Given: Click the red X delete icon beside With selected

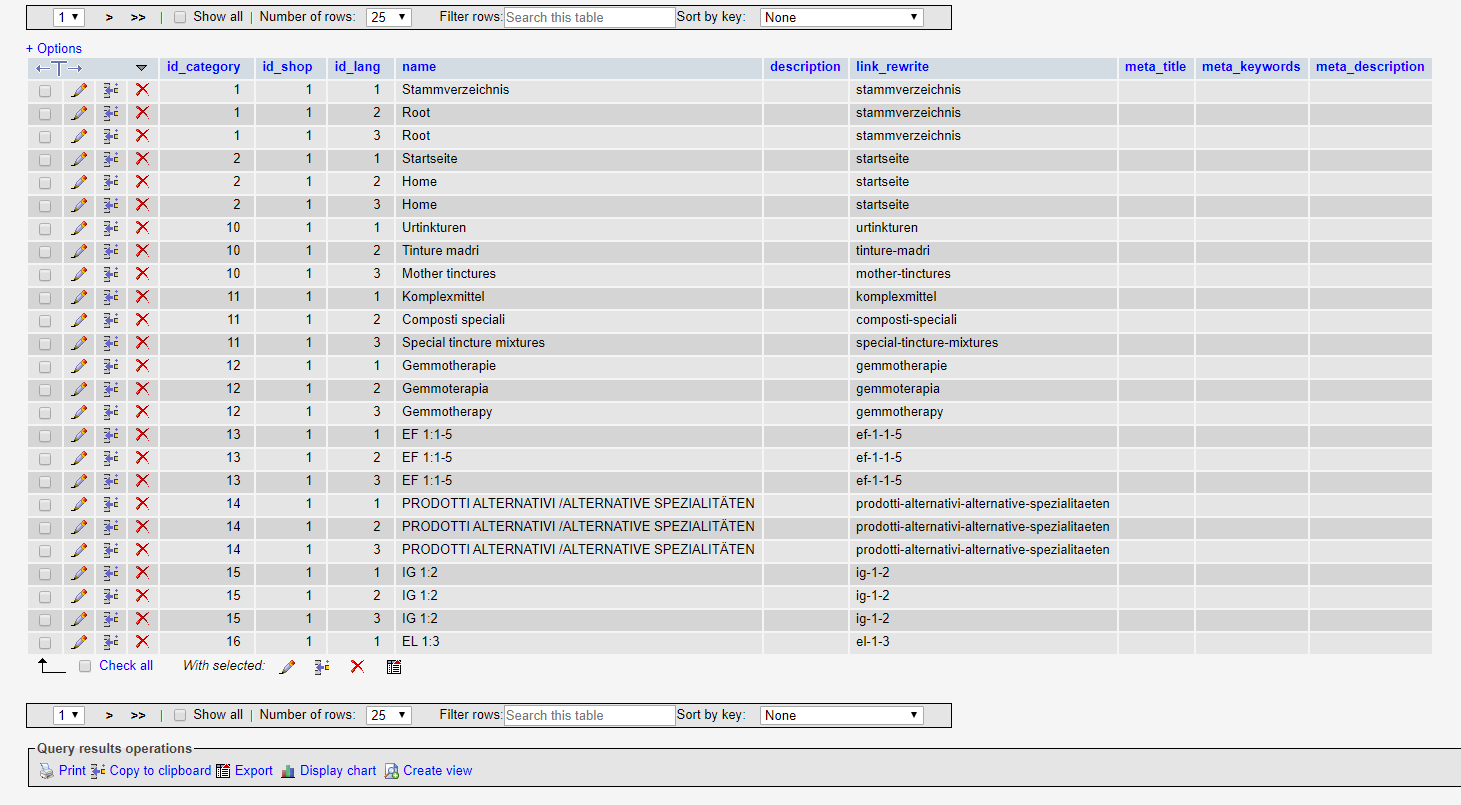Looking at the screenshot, I should click(357, 666).
